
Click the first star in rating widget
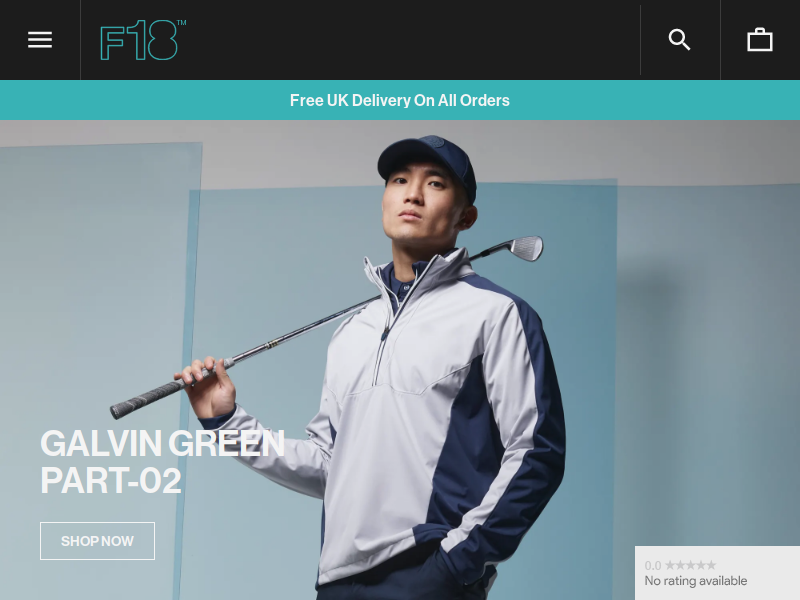[x=670, y=565]
